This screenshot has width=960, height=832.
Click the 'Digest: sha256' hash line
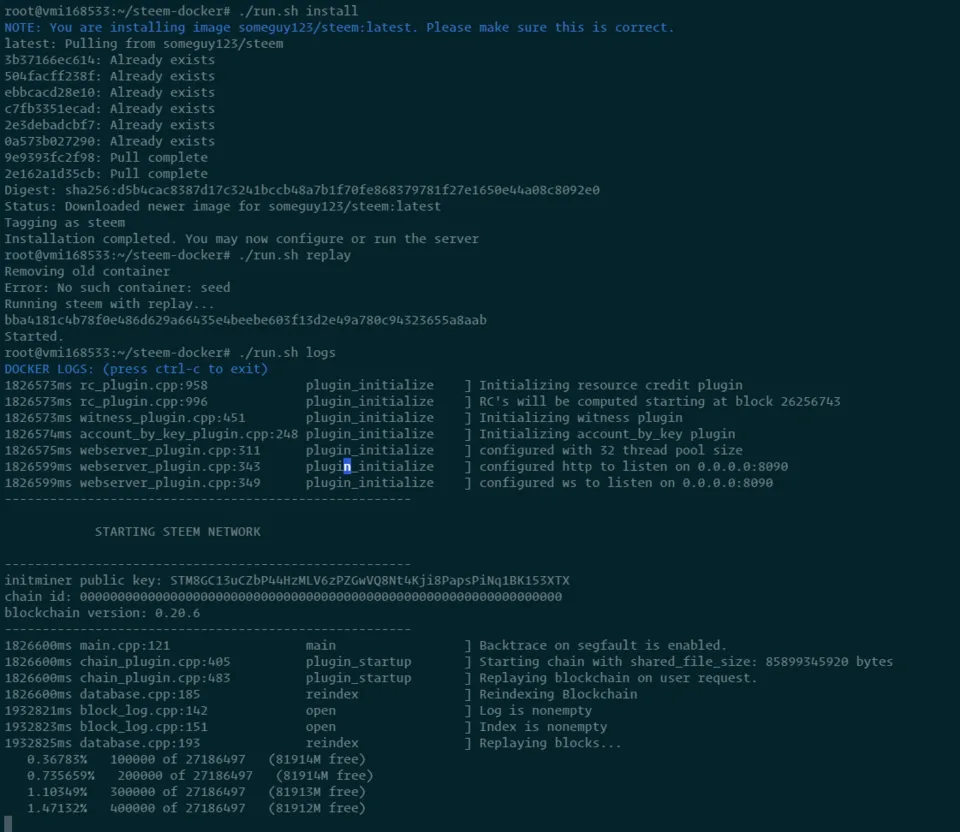point(302,190)
